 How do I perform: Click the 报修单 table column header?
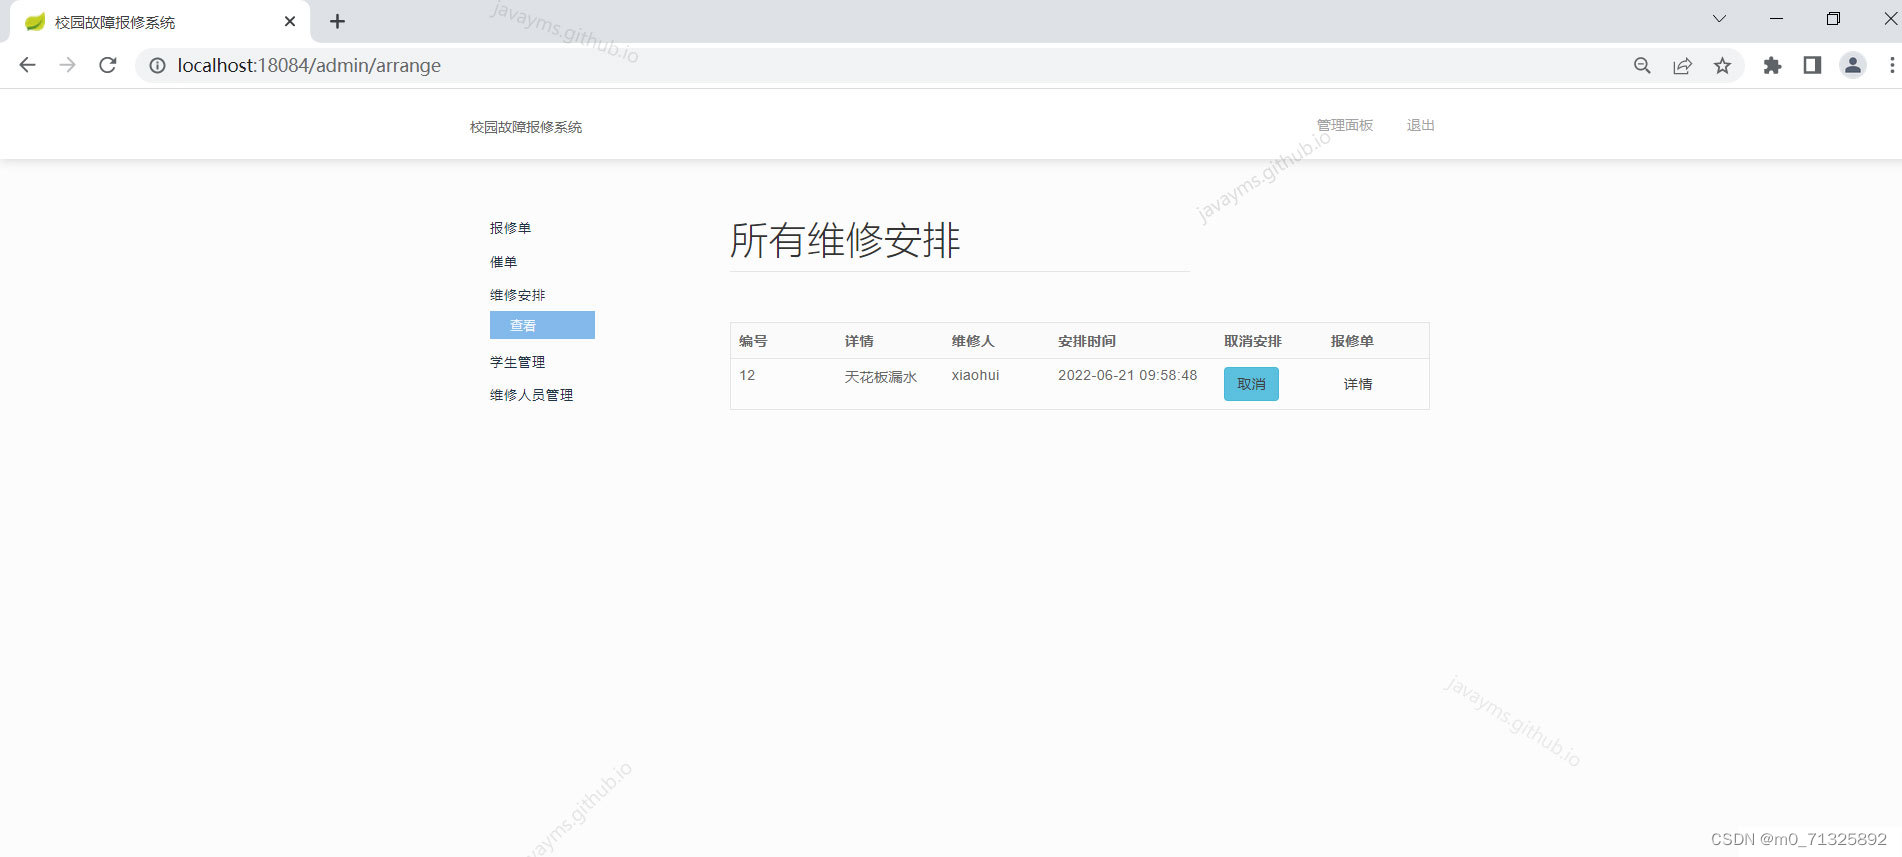(1352, 341)
